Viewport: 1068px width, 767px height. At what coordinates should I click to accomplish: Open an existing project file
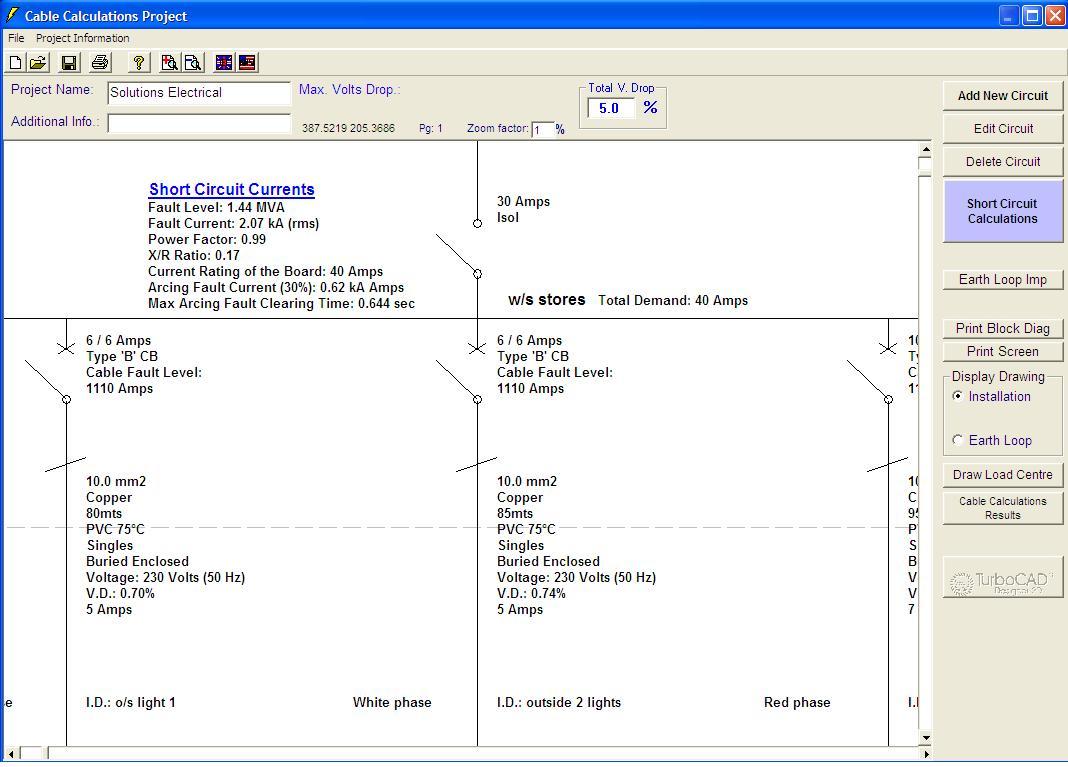[x=38, y=63]
